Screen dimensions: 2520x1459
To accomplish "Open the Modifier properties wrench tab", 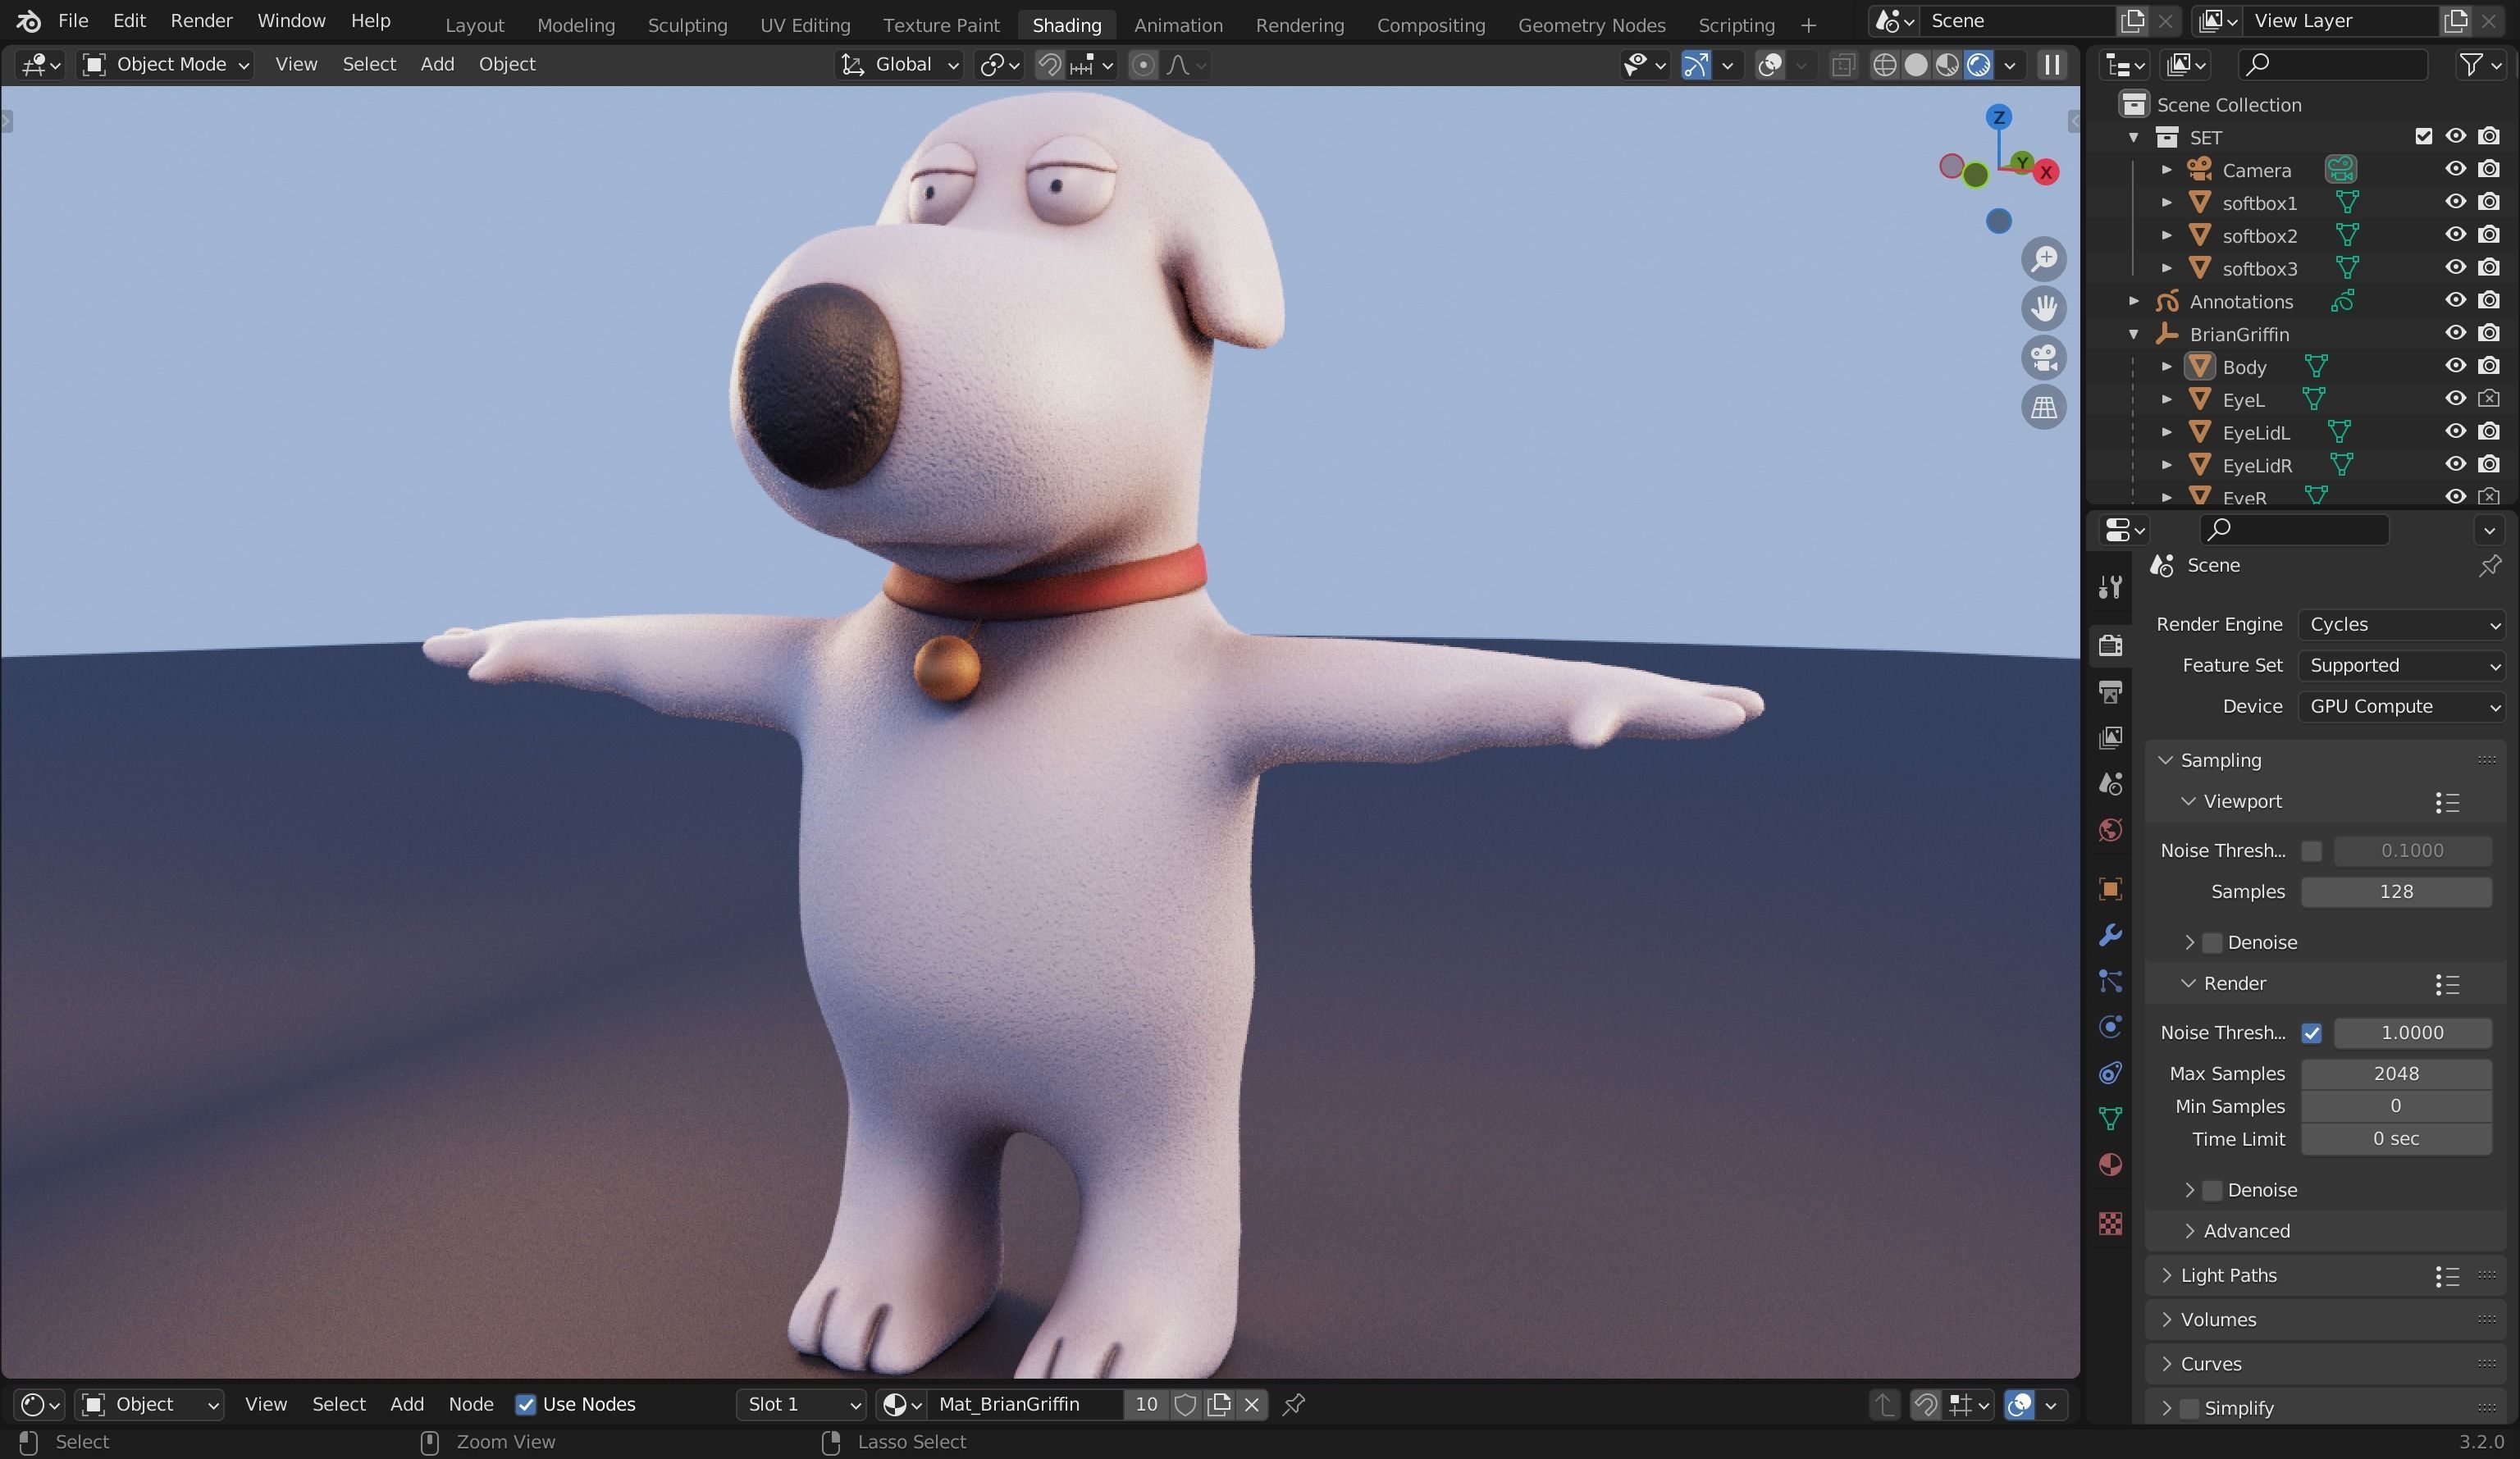I will click(x=2111, y=935).
